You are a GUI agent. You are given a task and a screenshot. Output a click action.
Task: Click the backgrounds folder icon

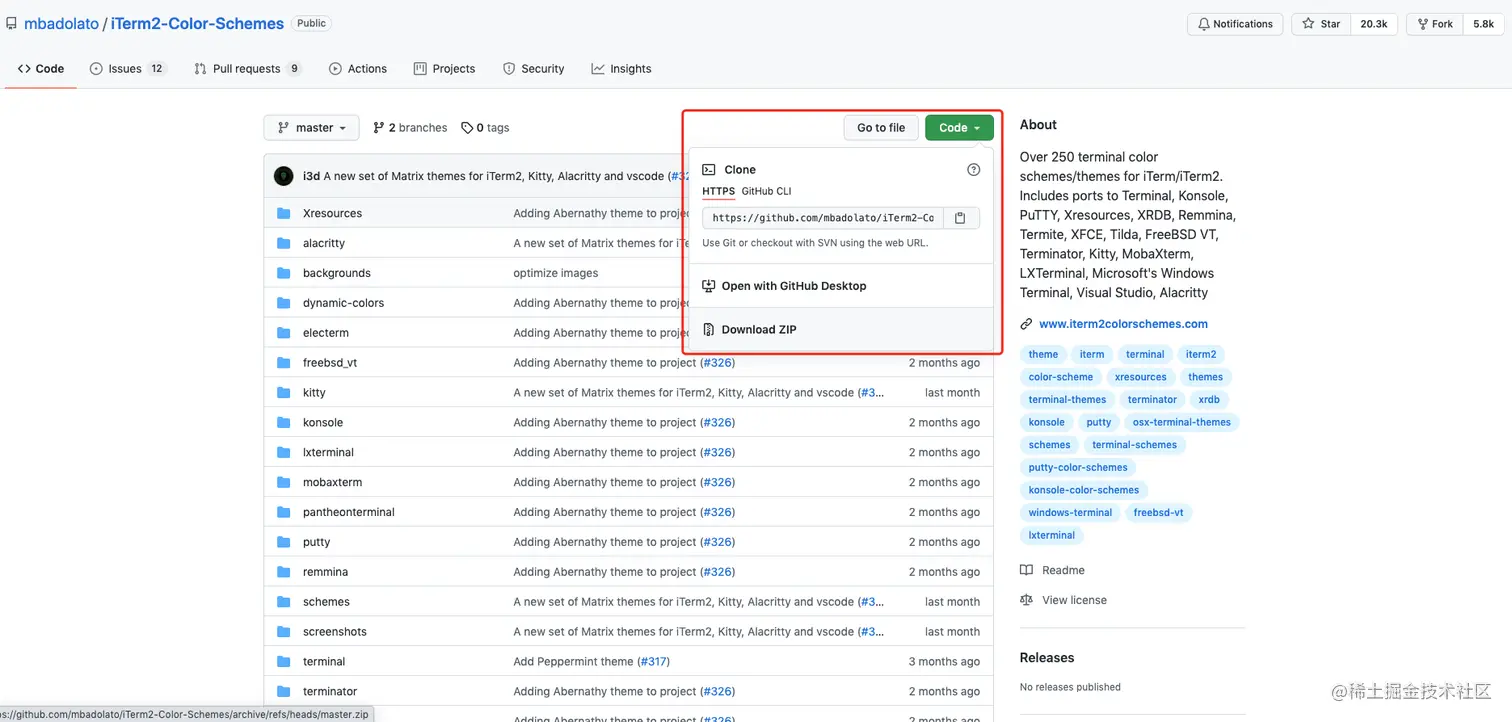(x=283, y=273)
